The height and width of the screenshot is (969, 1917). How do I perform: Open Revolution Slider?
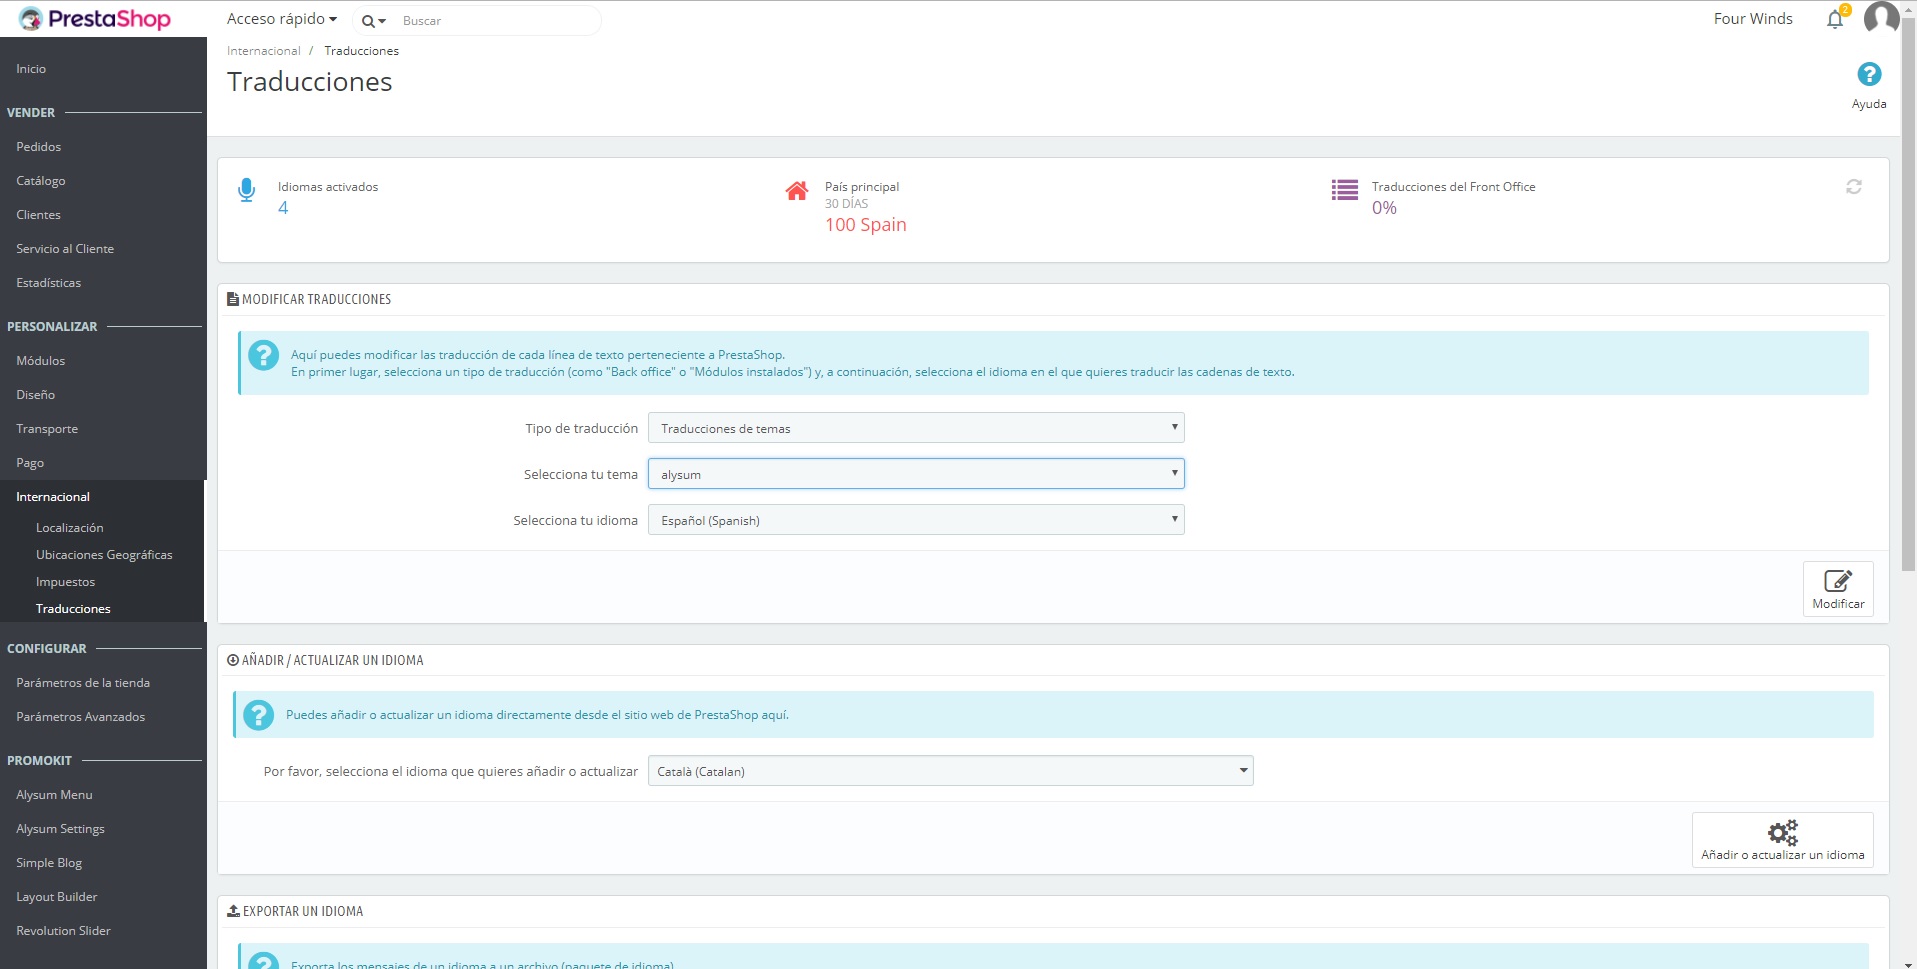63,931
